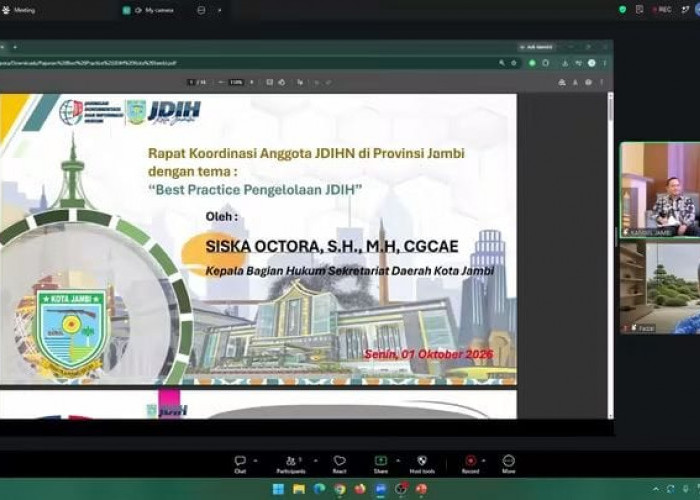700x500 pixels.
Task: Launch Microsoft Edge from the taskbar
Action: tap(319, 489)
